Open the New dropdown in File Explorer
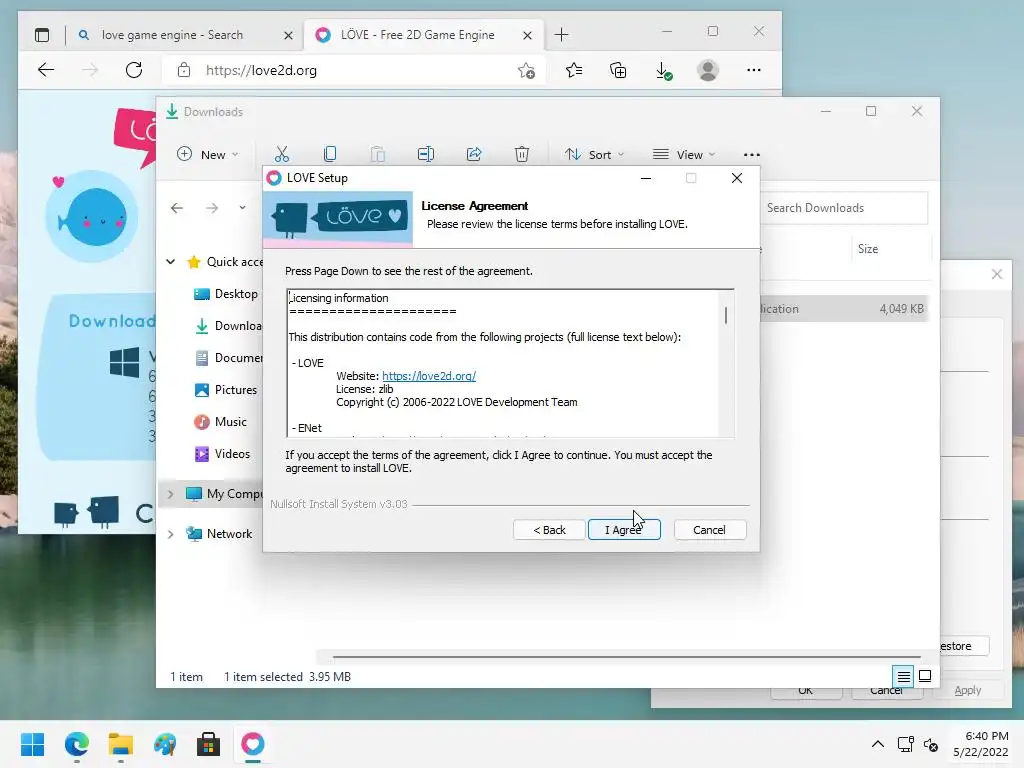 (208, 154)
